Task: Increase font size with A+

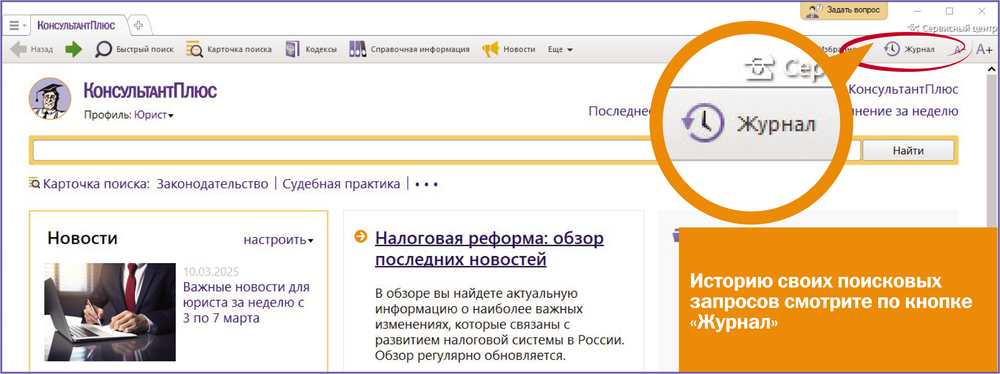Action: [x=984, y=49]
